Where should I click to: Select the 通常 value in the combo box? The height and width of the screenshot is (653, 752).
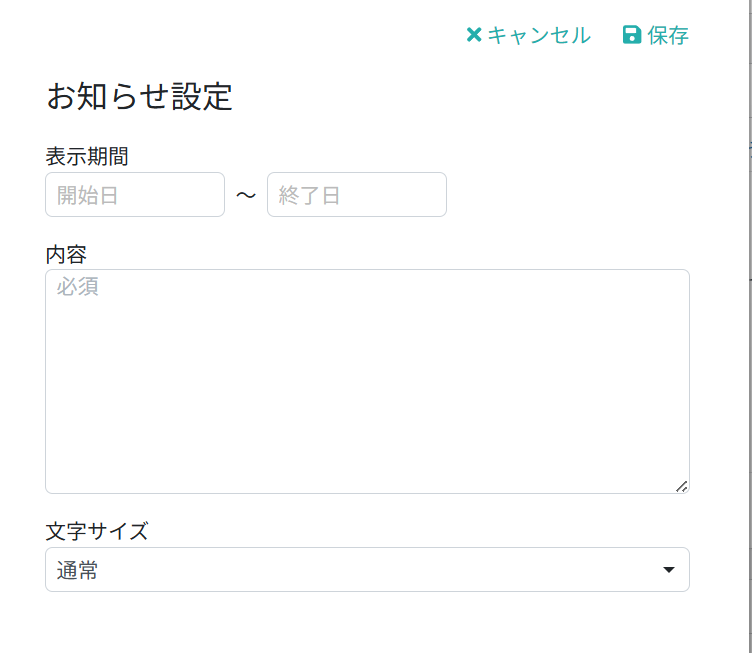pos(78,571)
